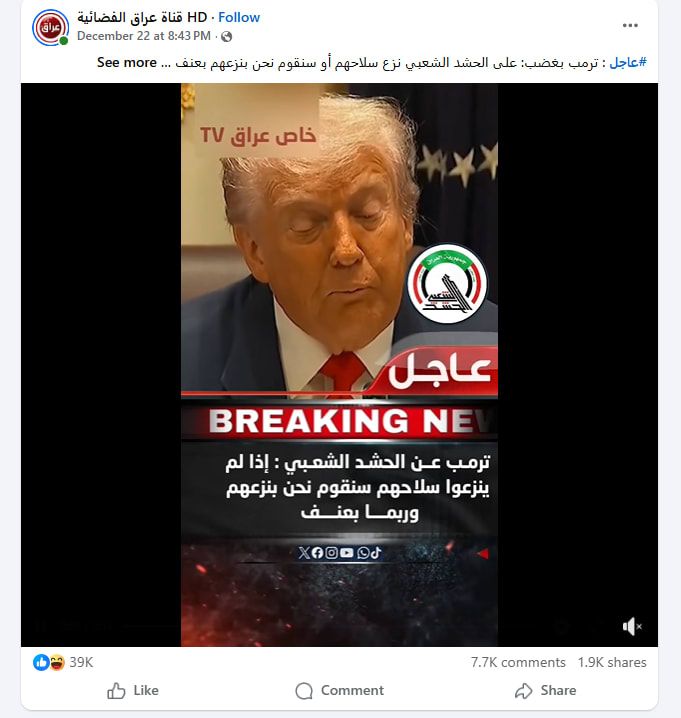This screenshot has height=718, width=681.
Task: Click the #عاجل hashtag
Action: tap(628, 62)
